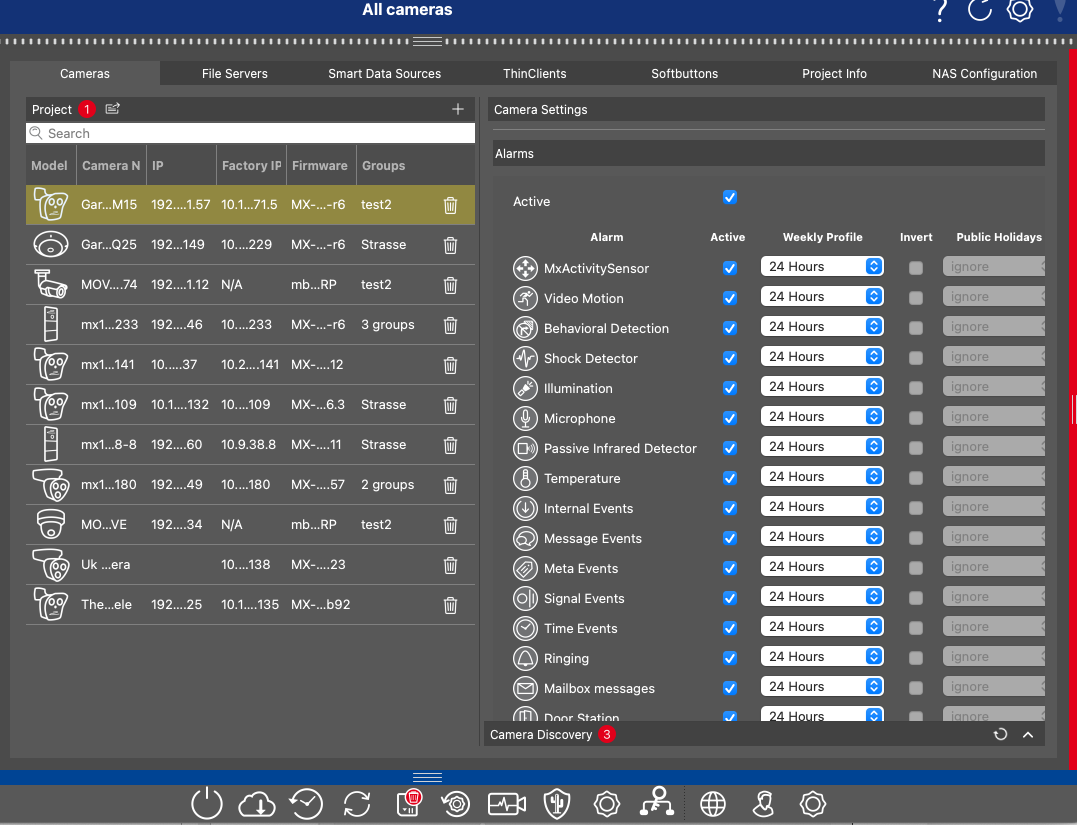This screenshot has width=1077, height=825.
Task: Open Weekly Profile dropdown for MxActivitySensor
Action: pos(822,267)
